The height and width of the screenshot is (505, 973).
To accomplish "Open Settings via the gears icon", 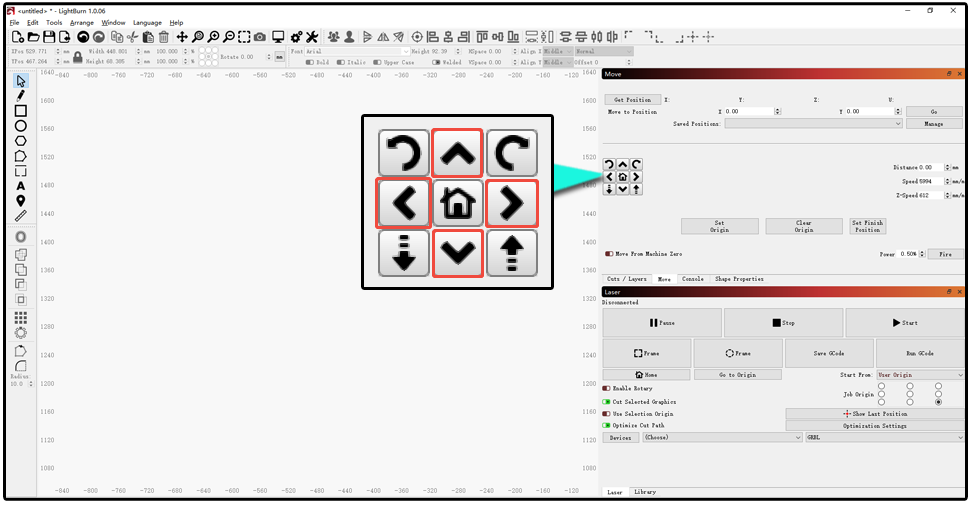I will coord(297,37).
